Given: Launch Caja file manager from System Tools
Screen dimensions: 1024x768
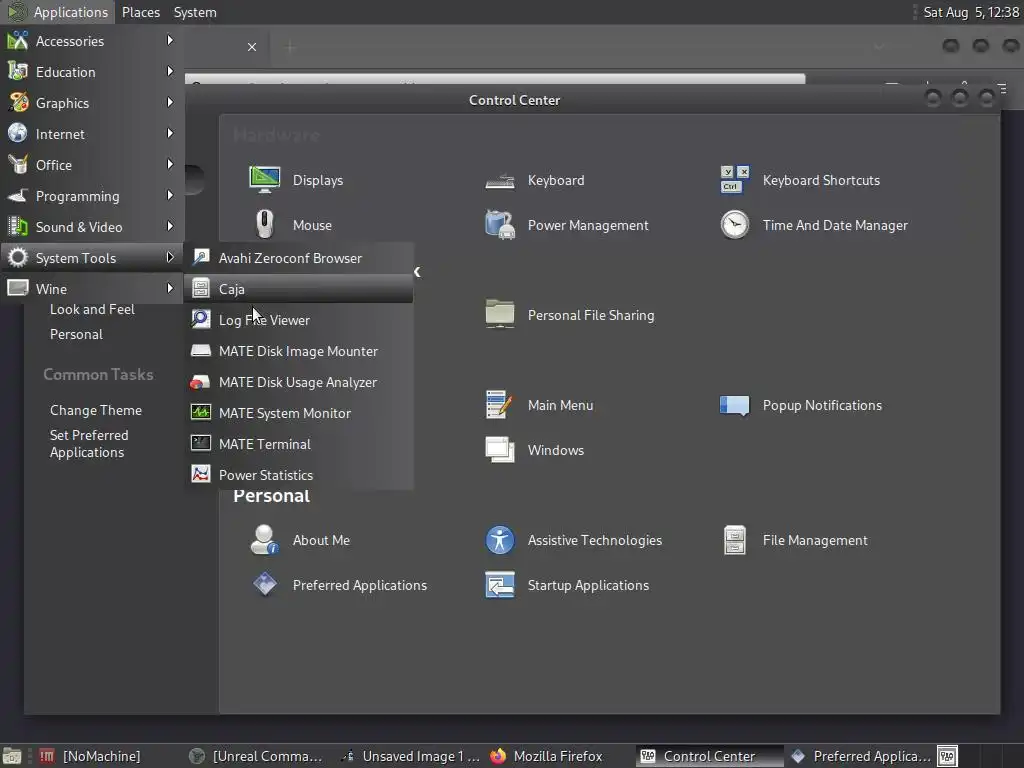Looking at the screenshot, I should click(x=298, y=289).
